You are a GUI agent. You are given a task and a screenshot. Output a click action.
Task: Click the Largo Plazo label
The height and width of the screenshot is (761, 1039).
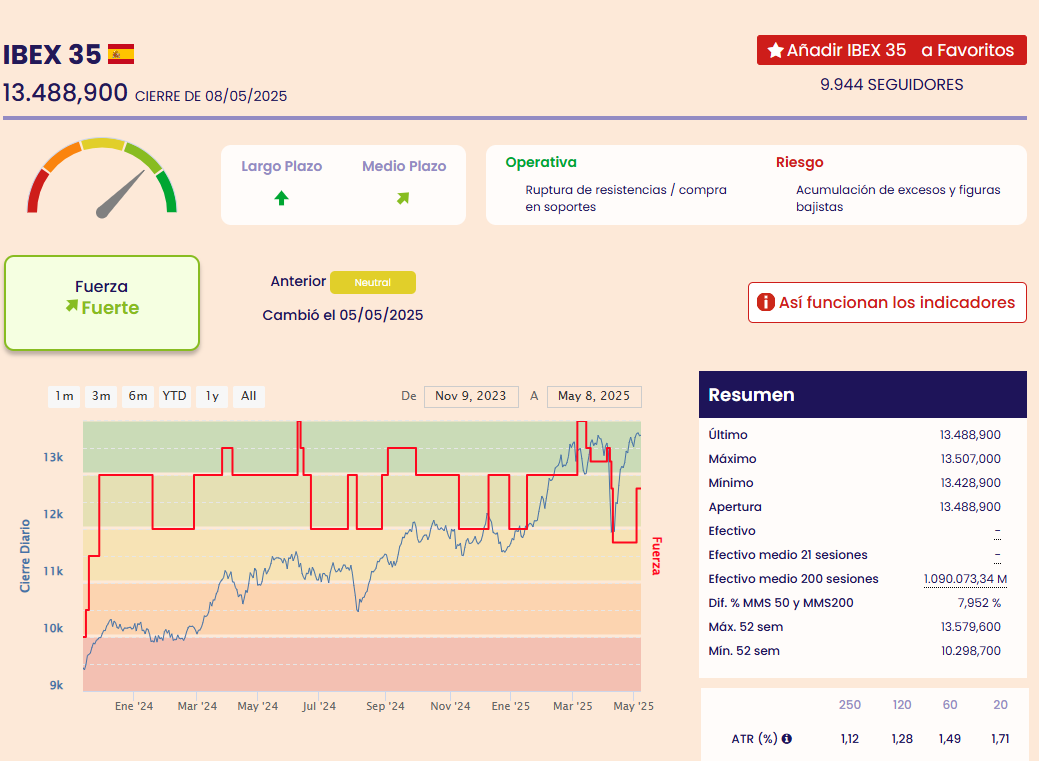point(282,166)
